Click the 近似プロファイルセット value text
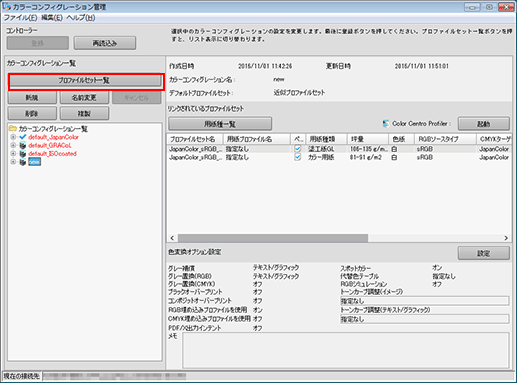 click(x=299, y=93)
